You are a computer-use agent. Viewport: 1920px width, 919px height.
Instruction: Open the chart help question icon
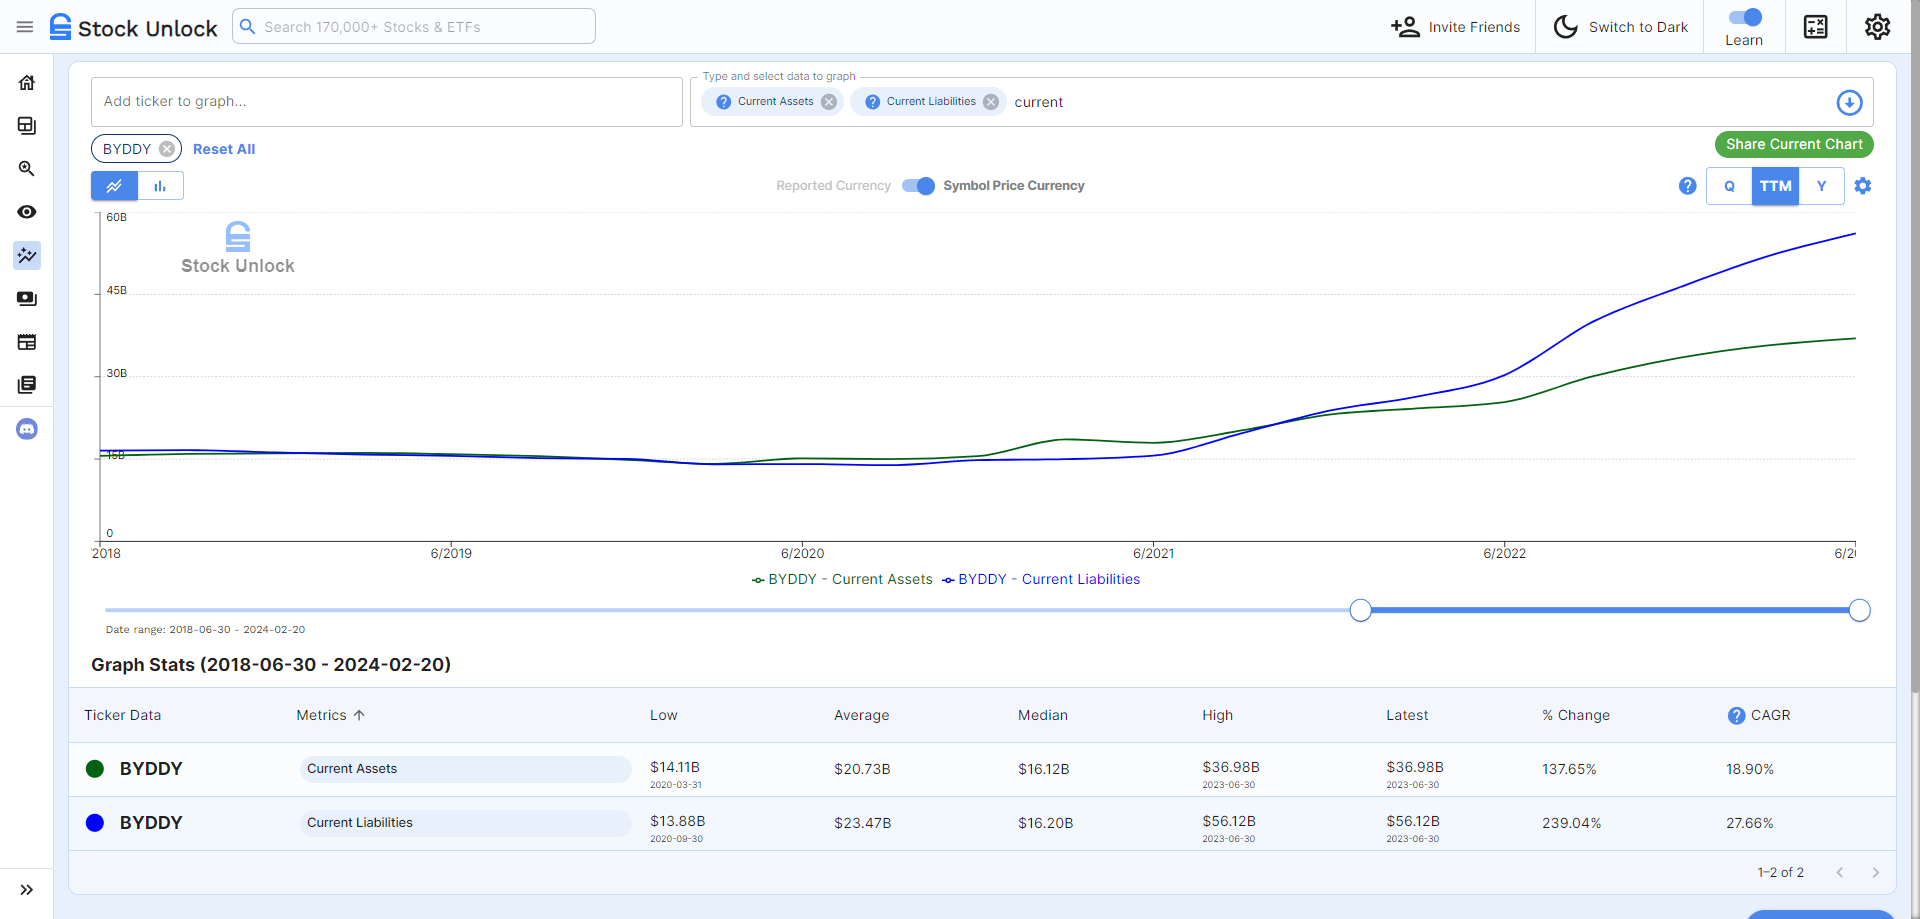click(x=1687, y=186)
